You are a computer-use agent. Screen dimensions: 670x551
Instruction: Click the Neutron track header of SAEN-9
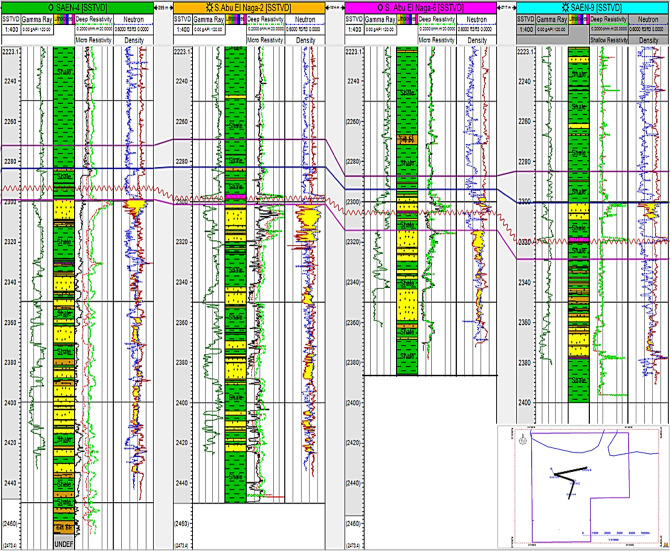click(x=646, y=19)
